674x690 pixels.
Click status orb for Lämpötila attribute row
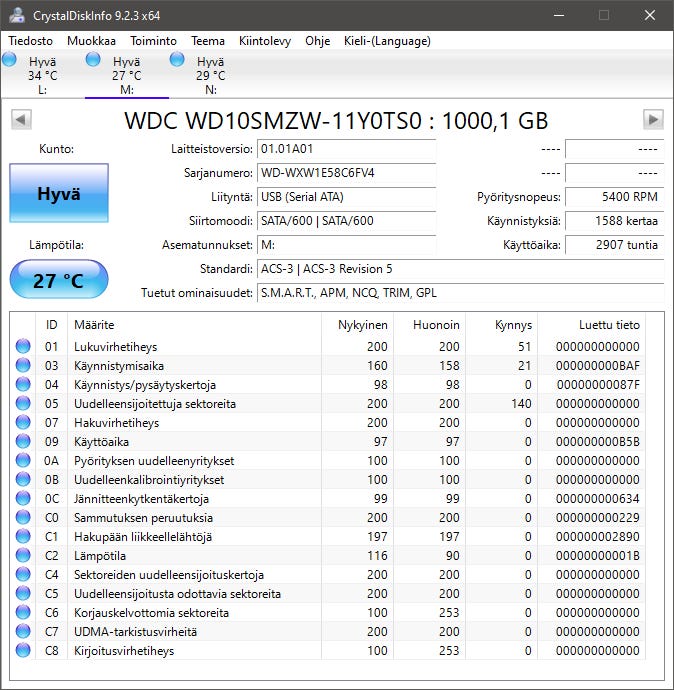click(23, 556)
